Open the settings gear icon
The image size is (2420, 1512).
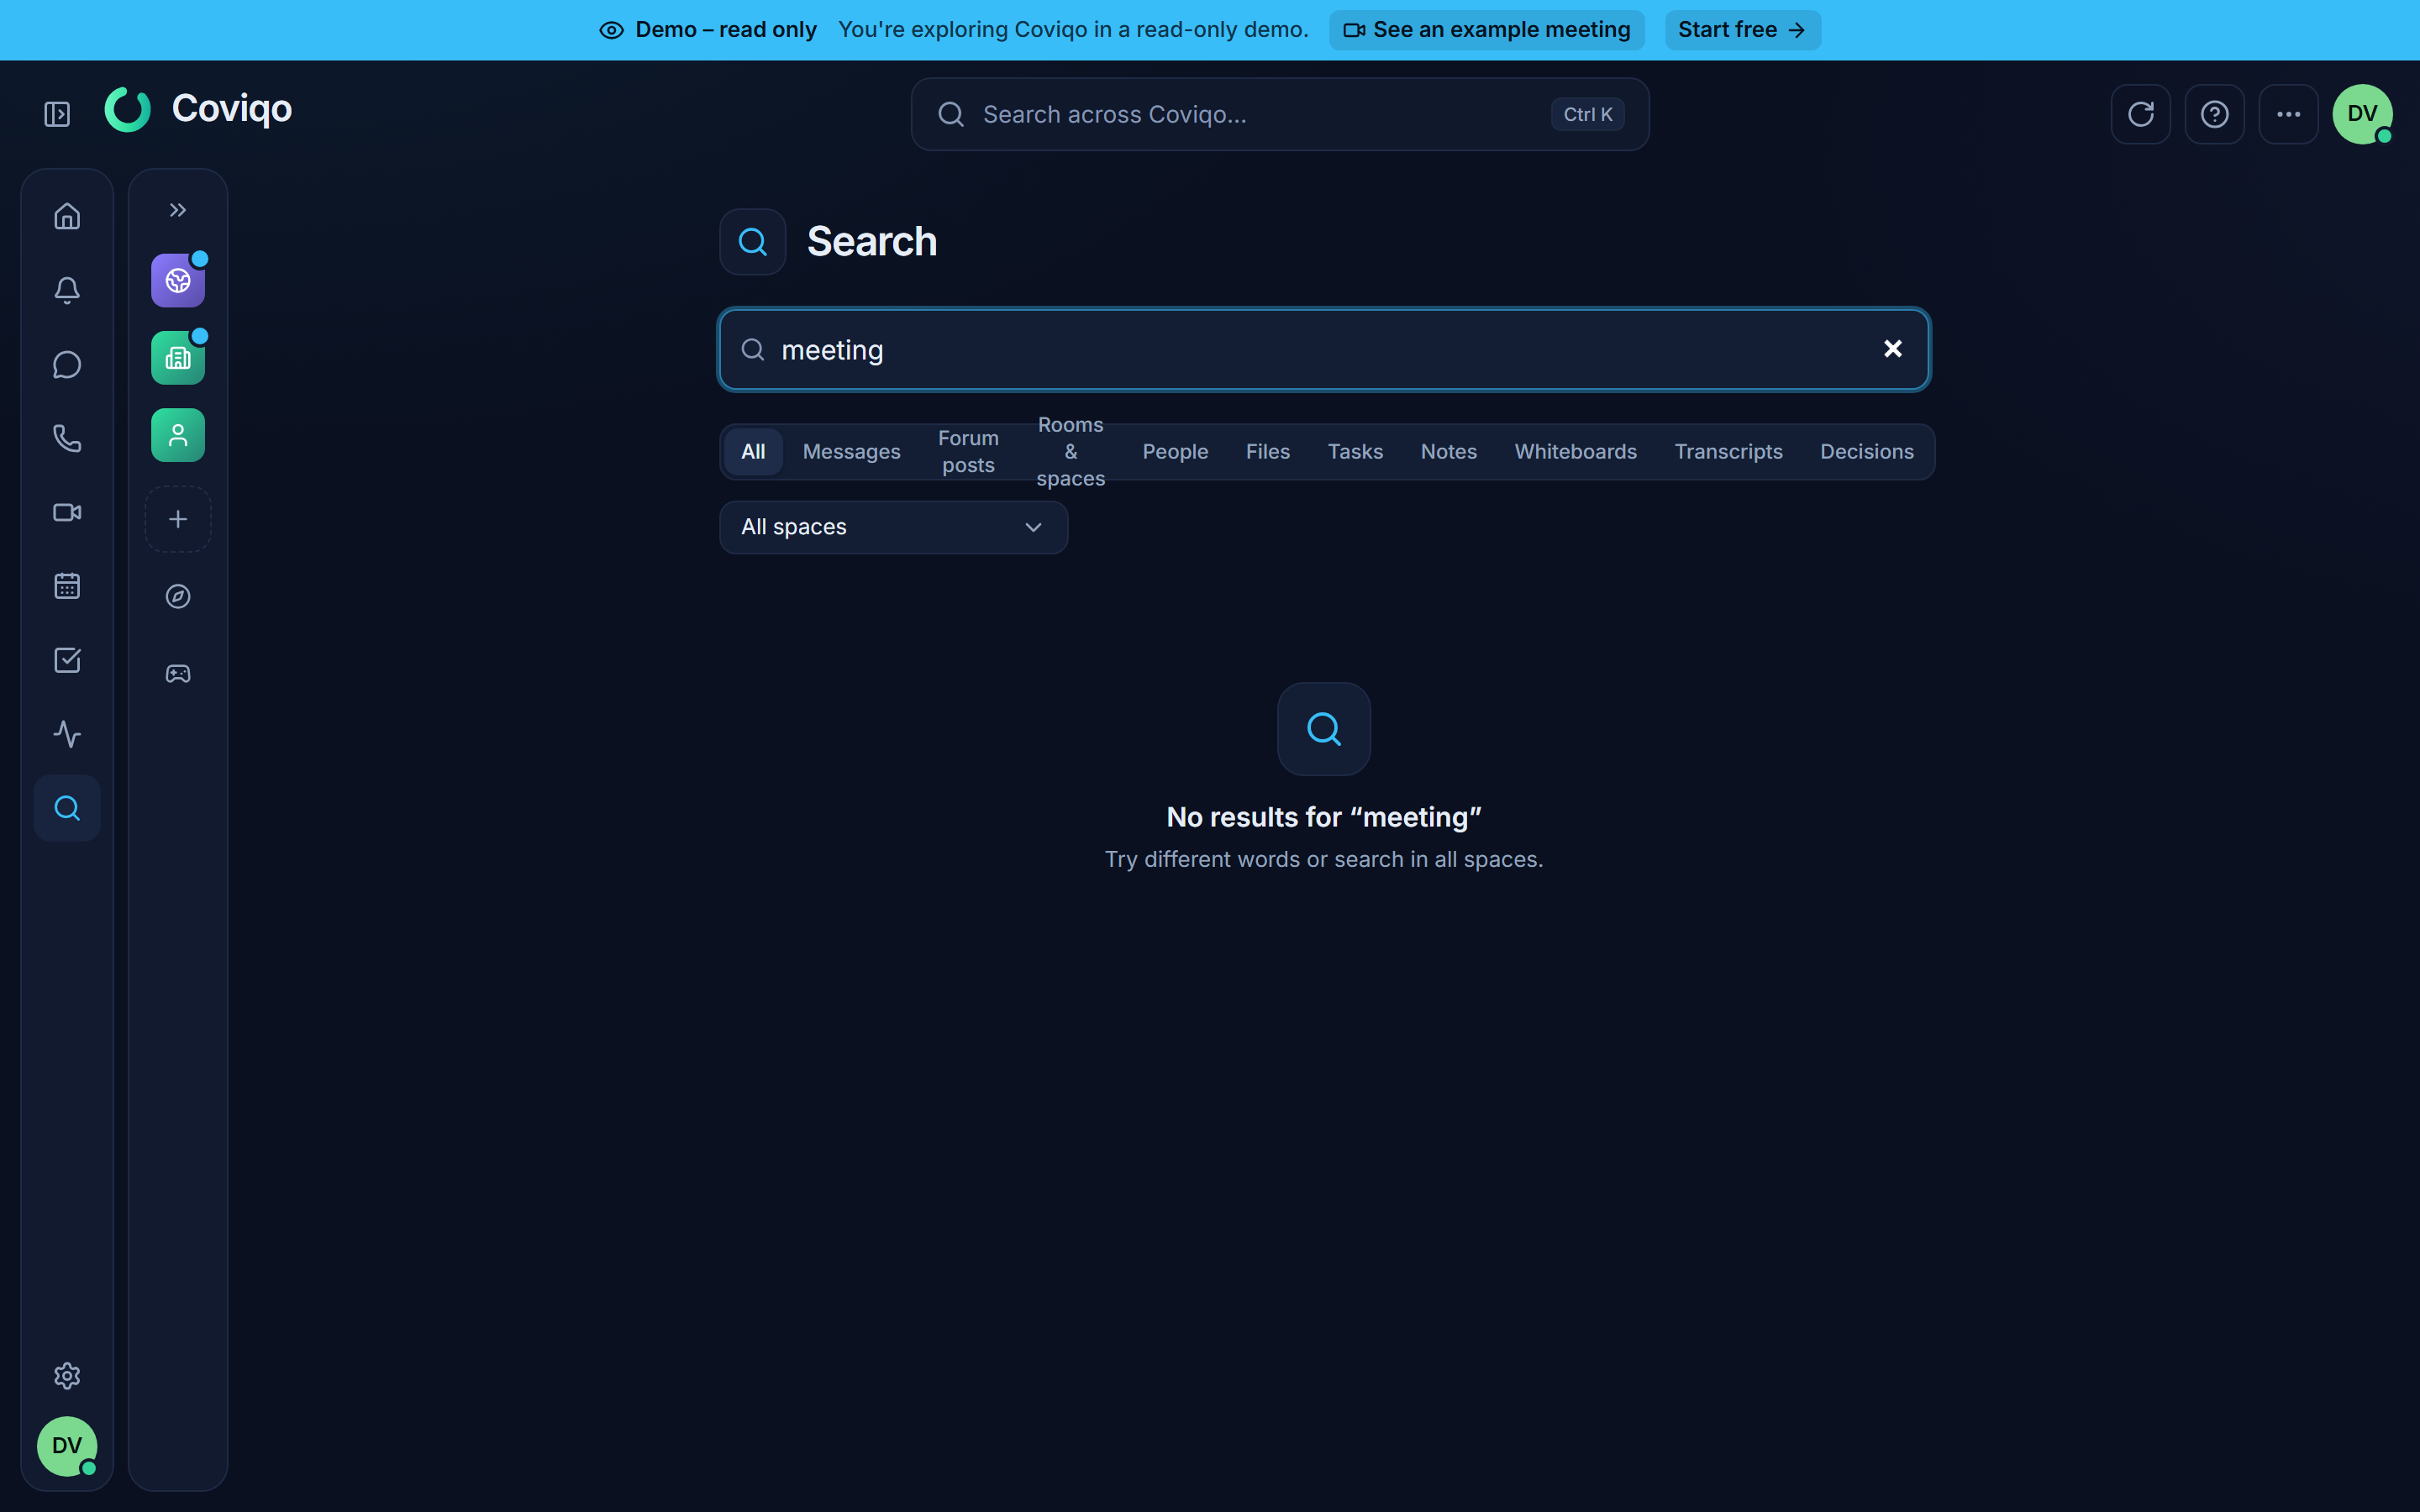coord(67,1376)
